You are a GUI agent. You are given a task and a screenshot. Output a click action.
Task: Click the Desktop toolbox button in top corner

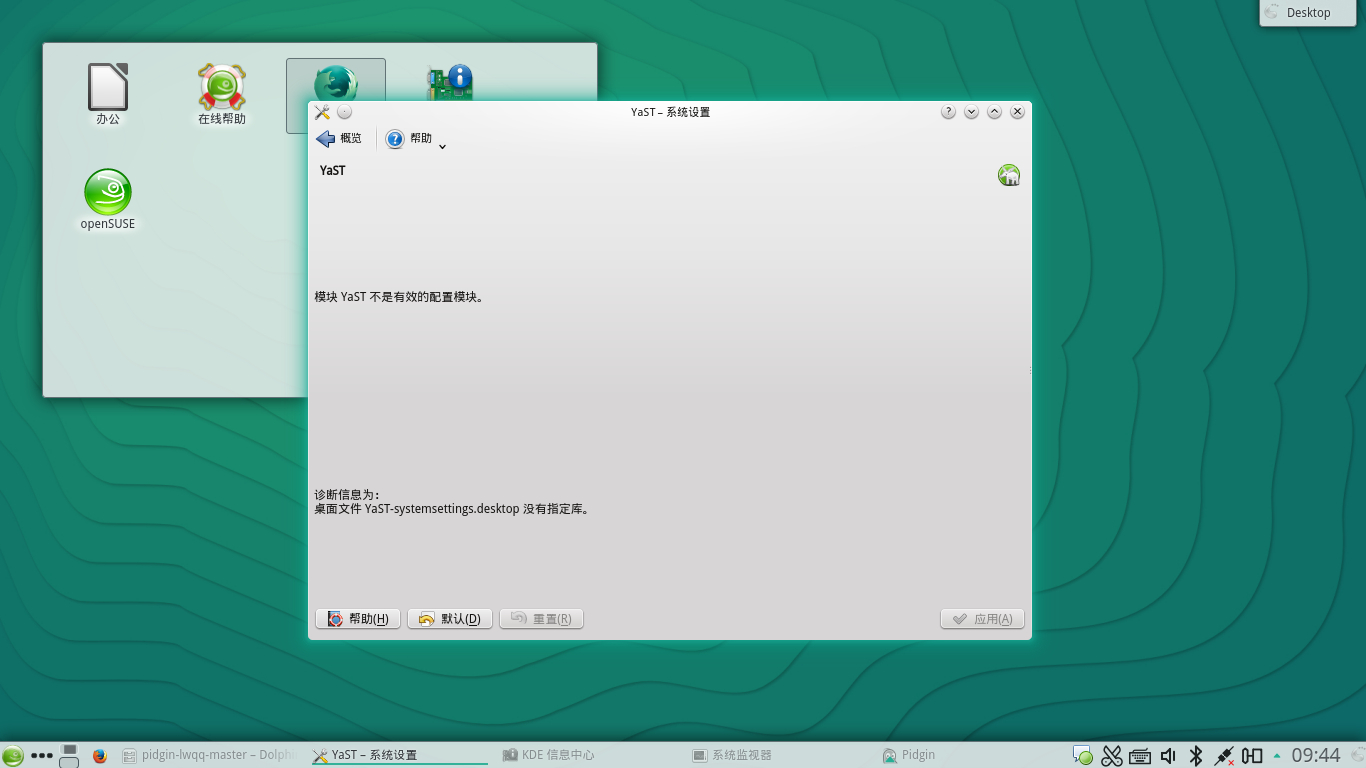(1308, 13)
